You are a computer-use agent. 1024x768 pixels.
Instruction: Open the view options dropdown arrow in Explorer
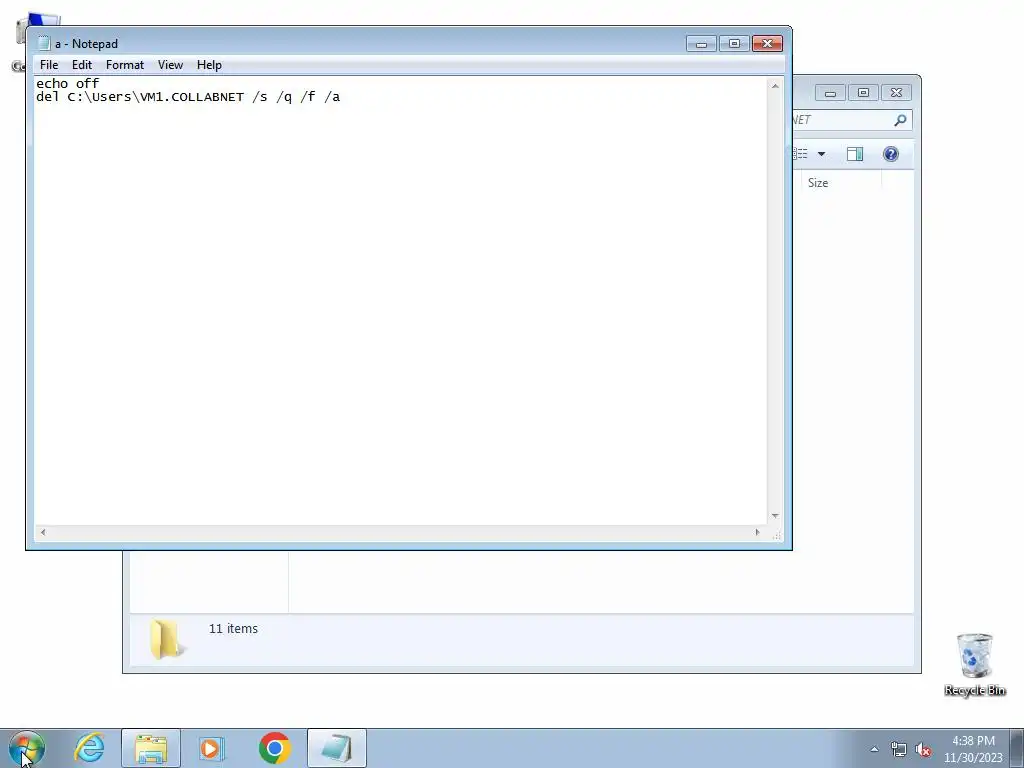[x=822, y=154]
